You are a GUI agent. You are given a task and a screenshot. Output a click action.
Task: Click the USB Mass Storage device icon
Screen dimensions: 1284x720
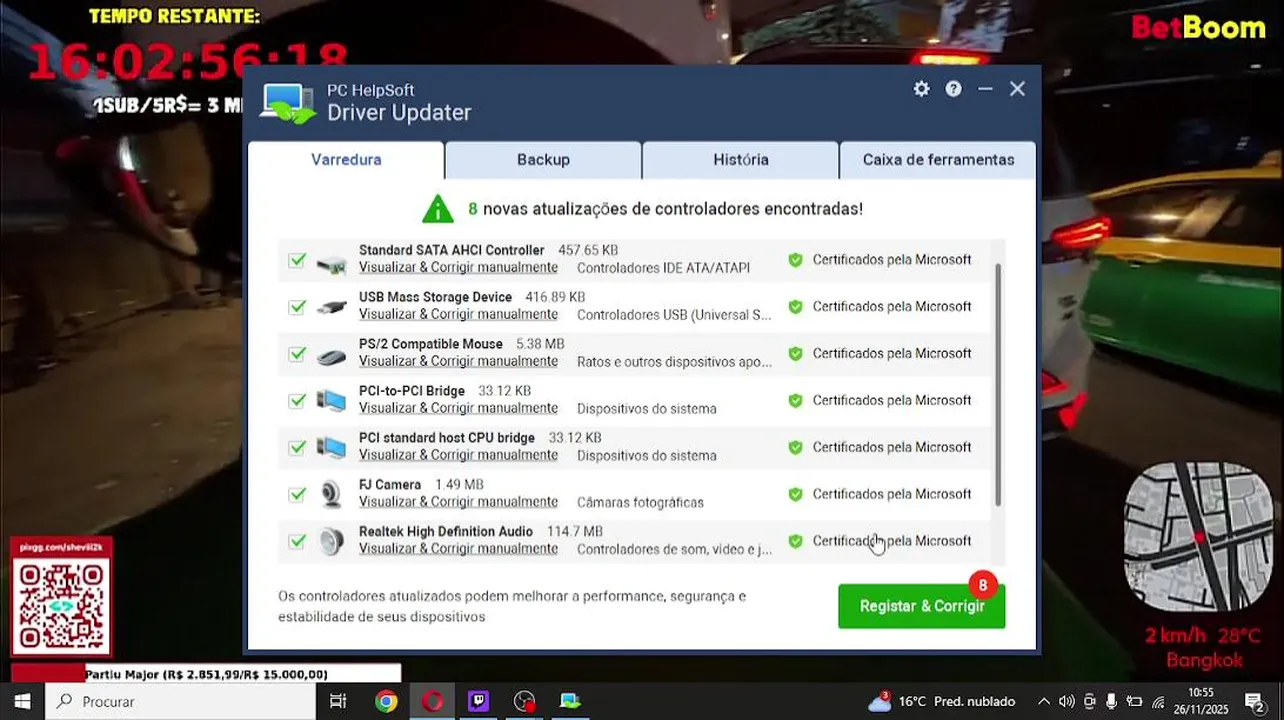tap(331, 308)
